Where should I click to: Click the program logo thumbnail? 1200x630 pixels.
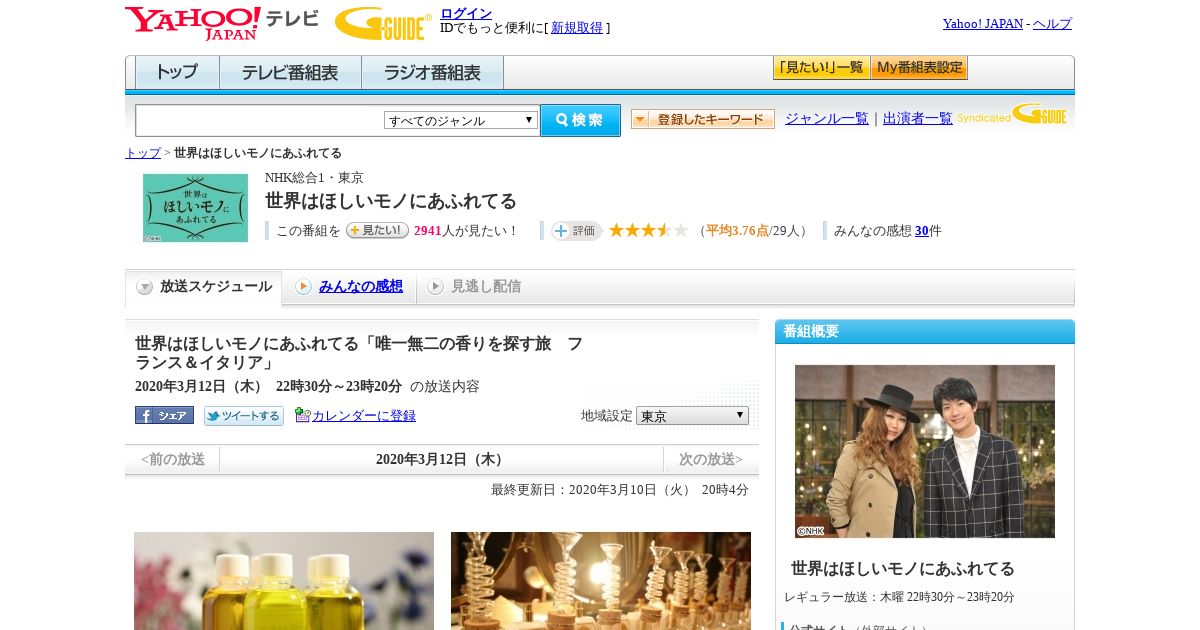(x=195, y=208)
